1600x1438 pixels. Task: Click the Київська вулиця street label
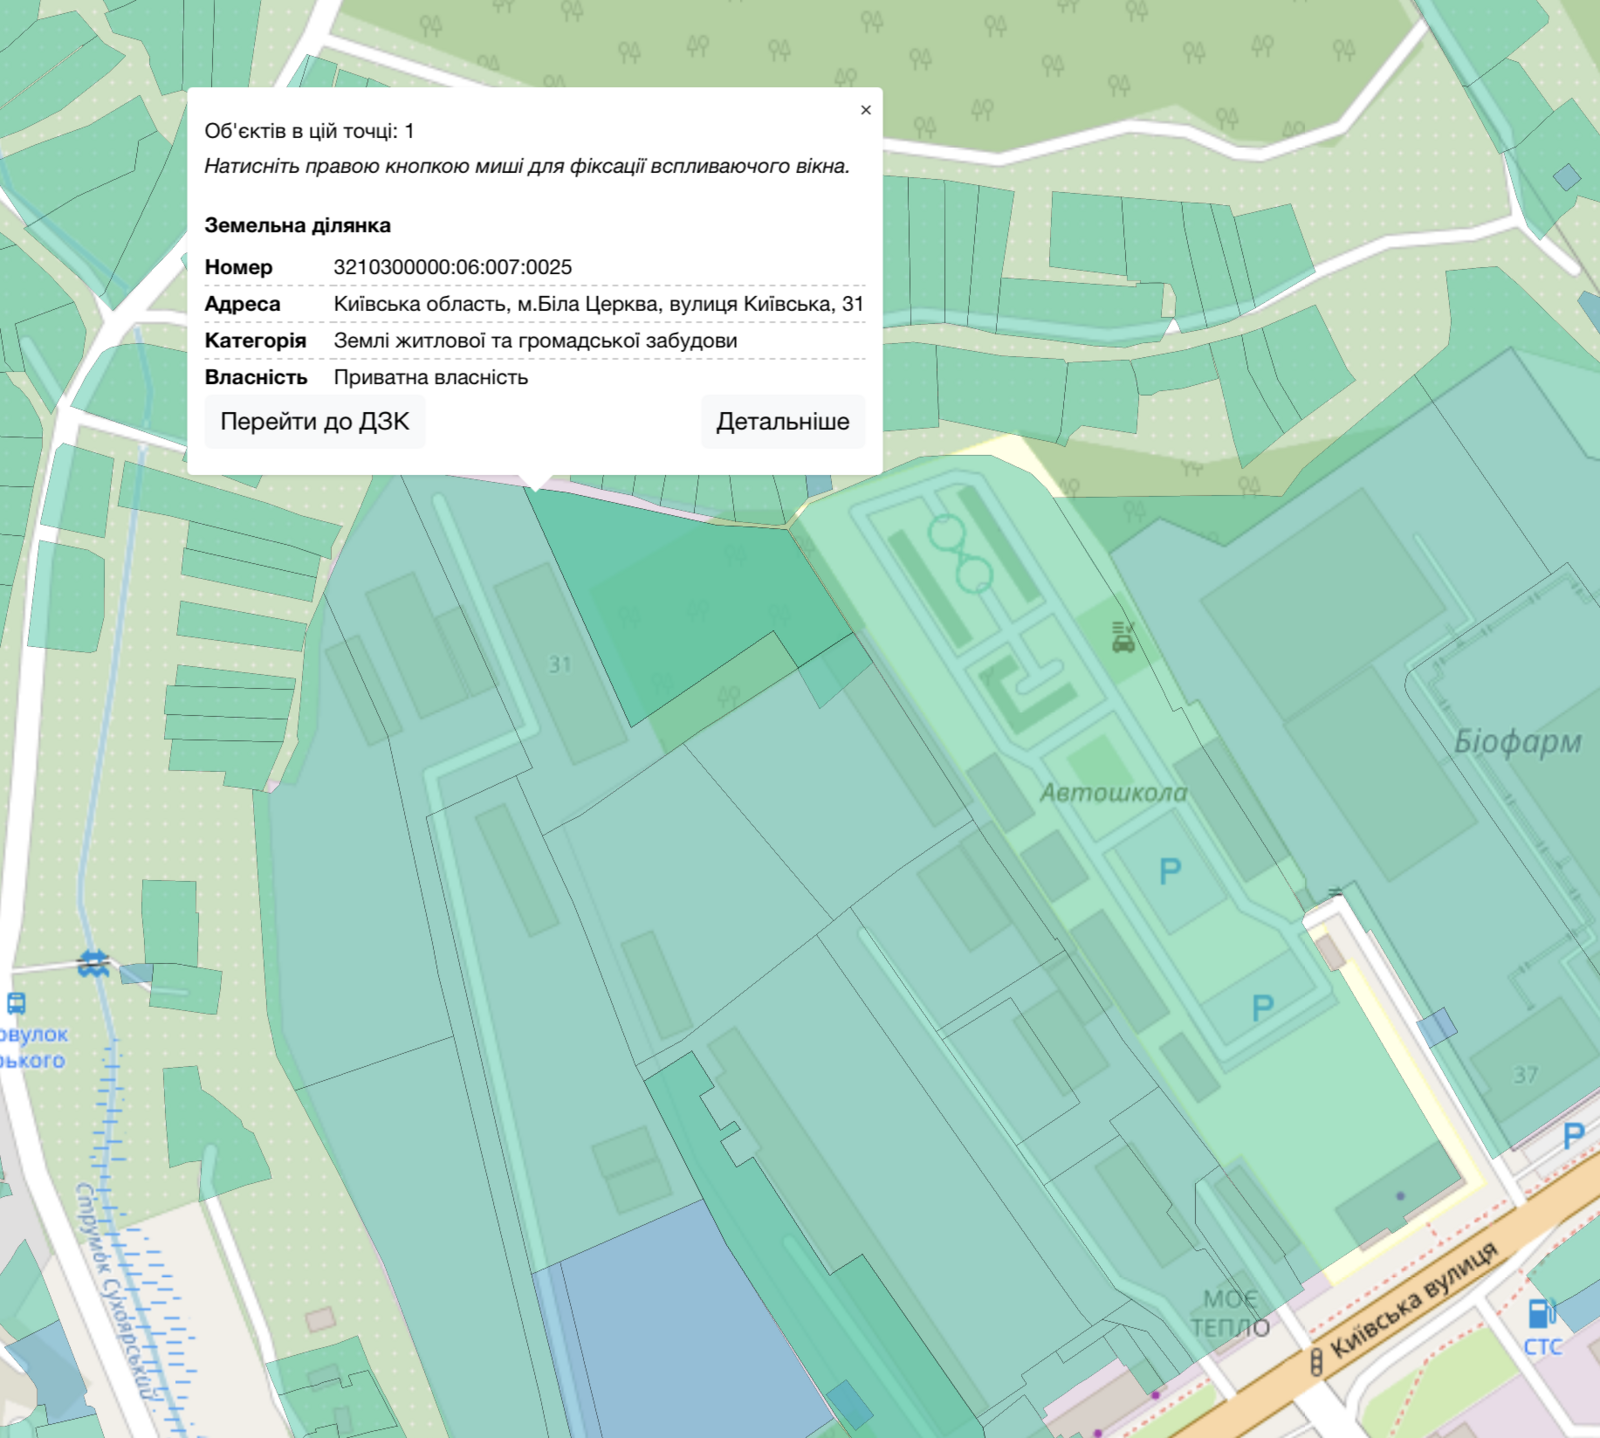point(1414,1298)
